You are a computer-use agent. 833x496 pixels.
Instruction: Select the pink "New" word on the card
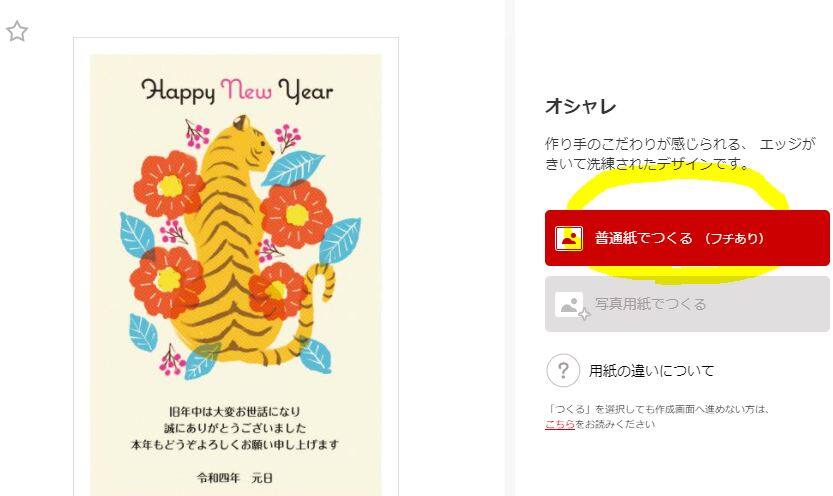click(x=246, y=89)
